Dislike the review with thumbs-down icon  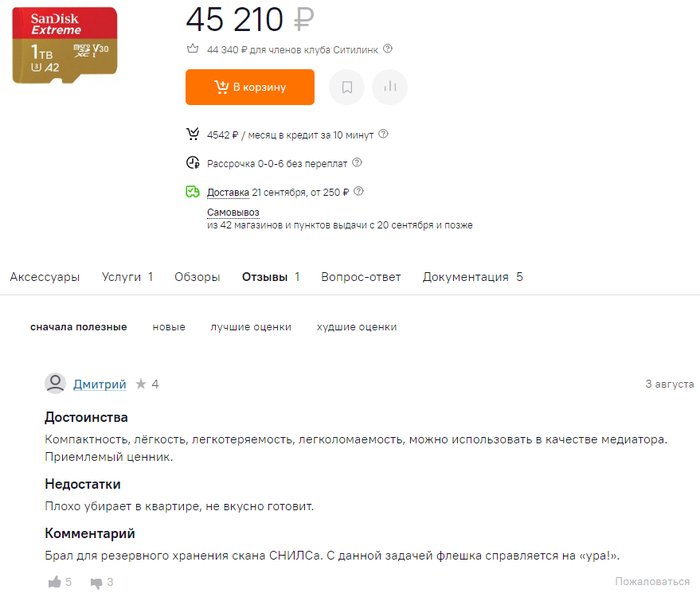(x=96, y=582)
